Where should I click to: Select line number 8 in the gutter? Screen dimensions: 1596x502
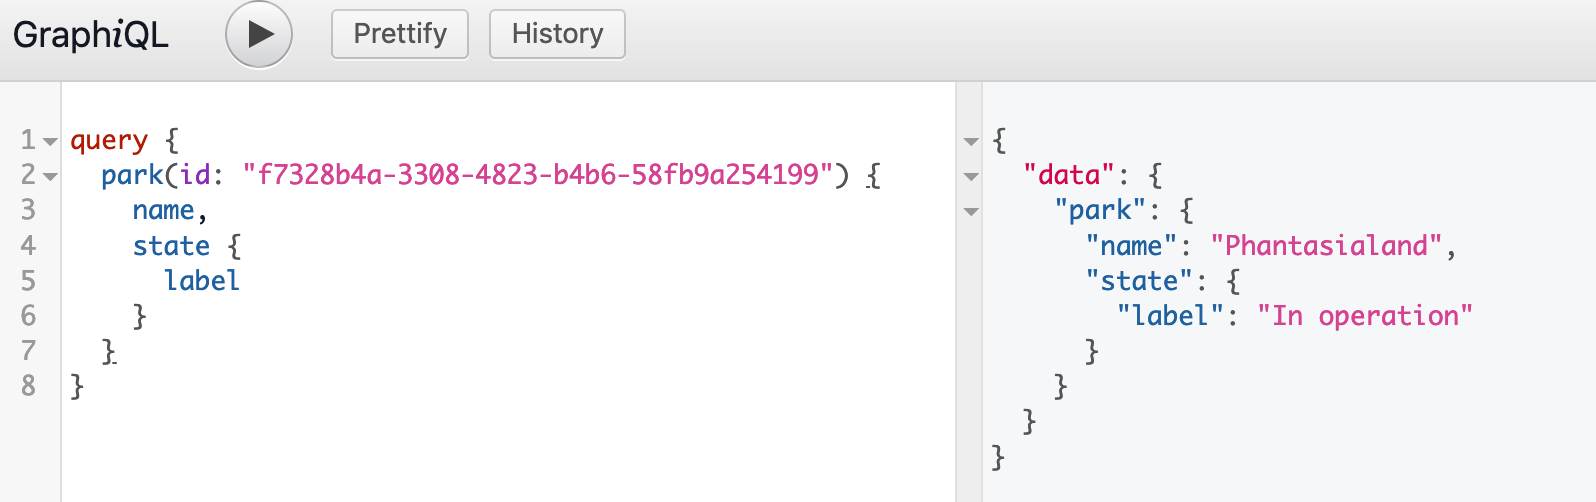click(28, 386)
